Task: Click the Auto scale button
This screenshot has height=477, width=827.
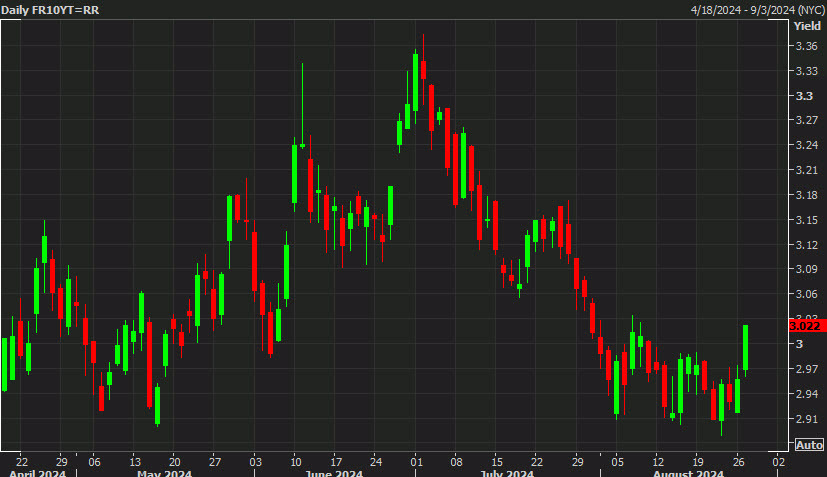Action: (810, 445)
